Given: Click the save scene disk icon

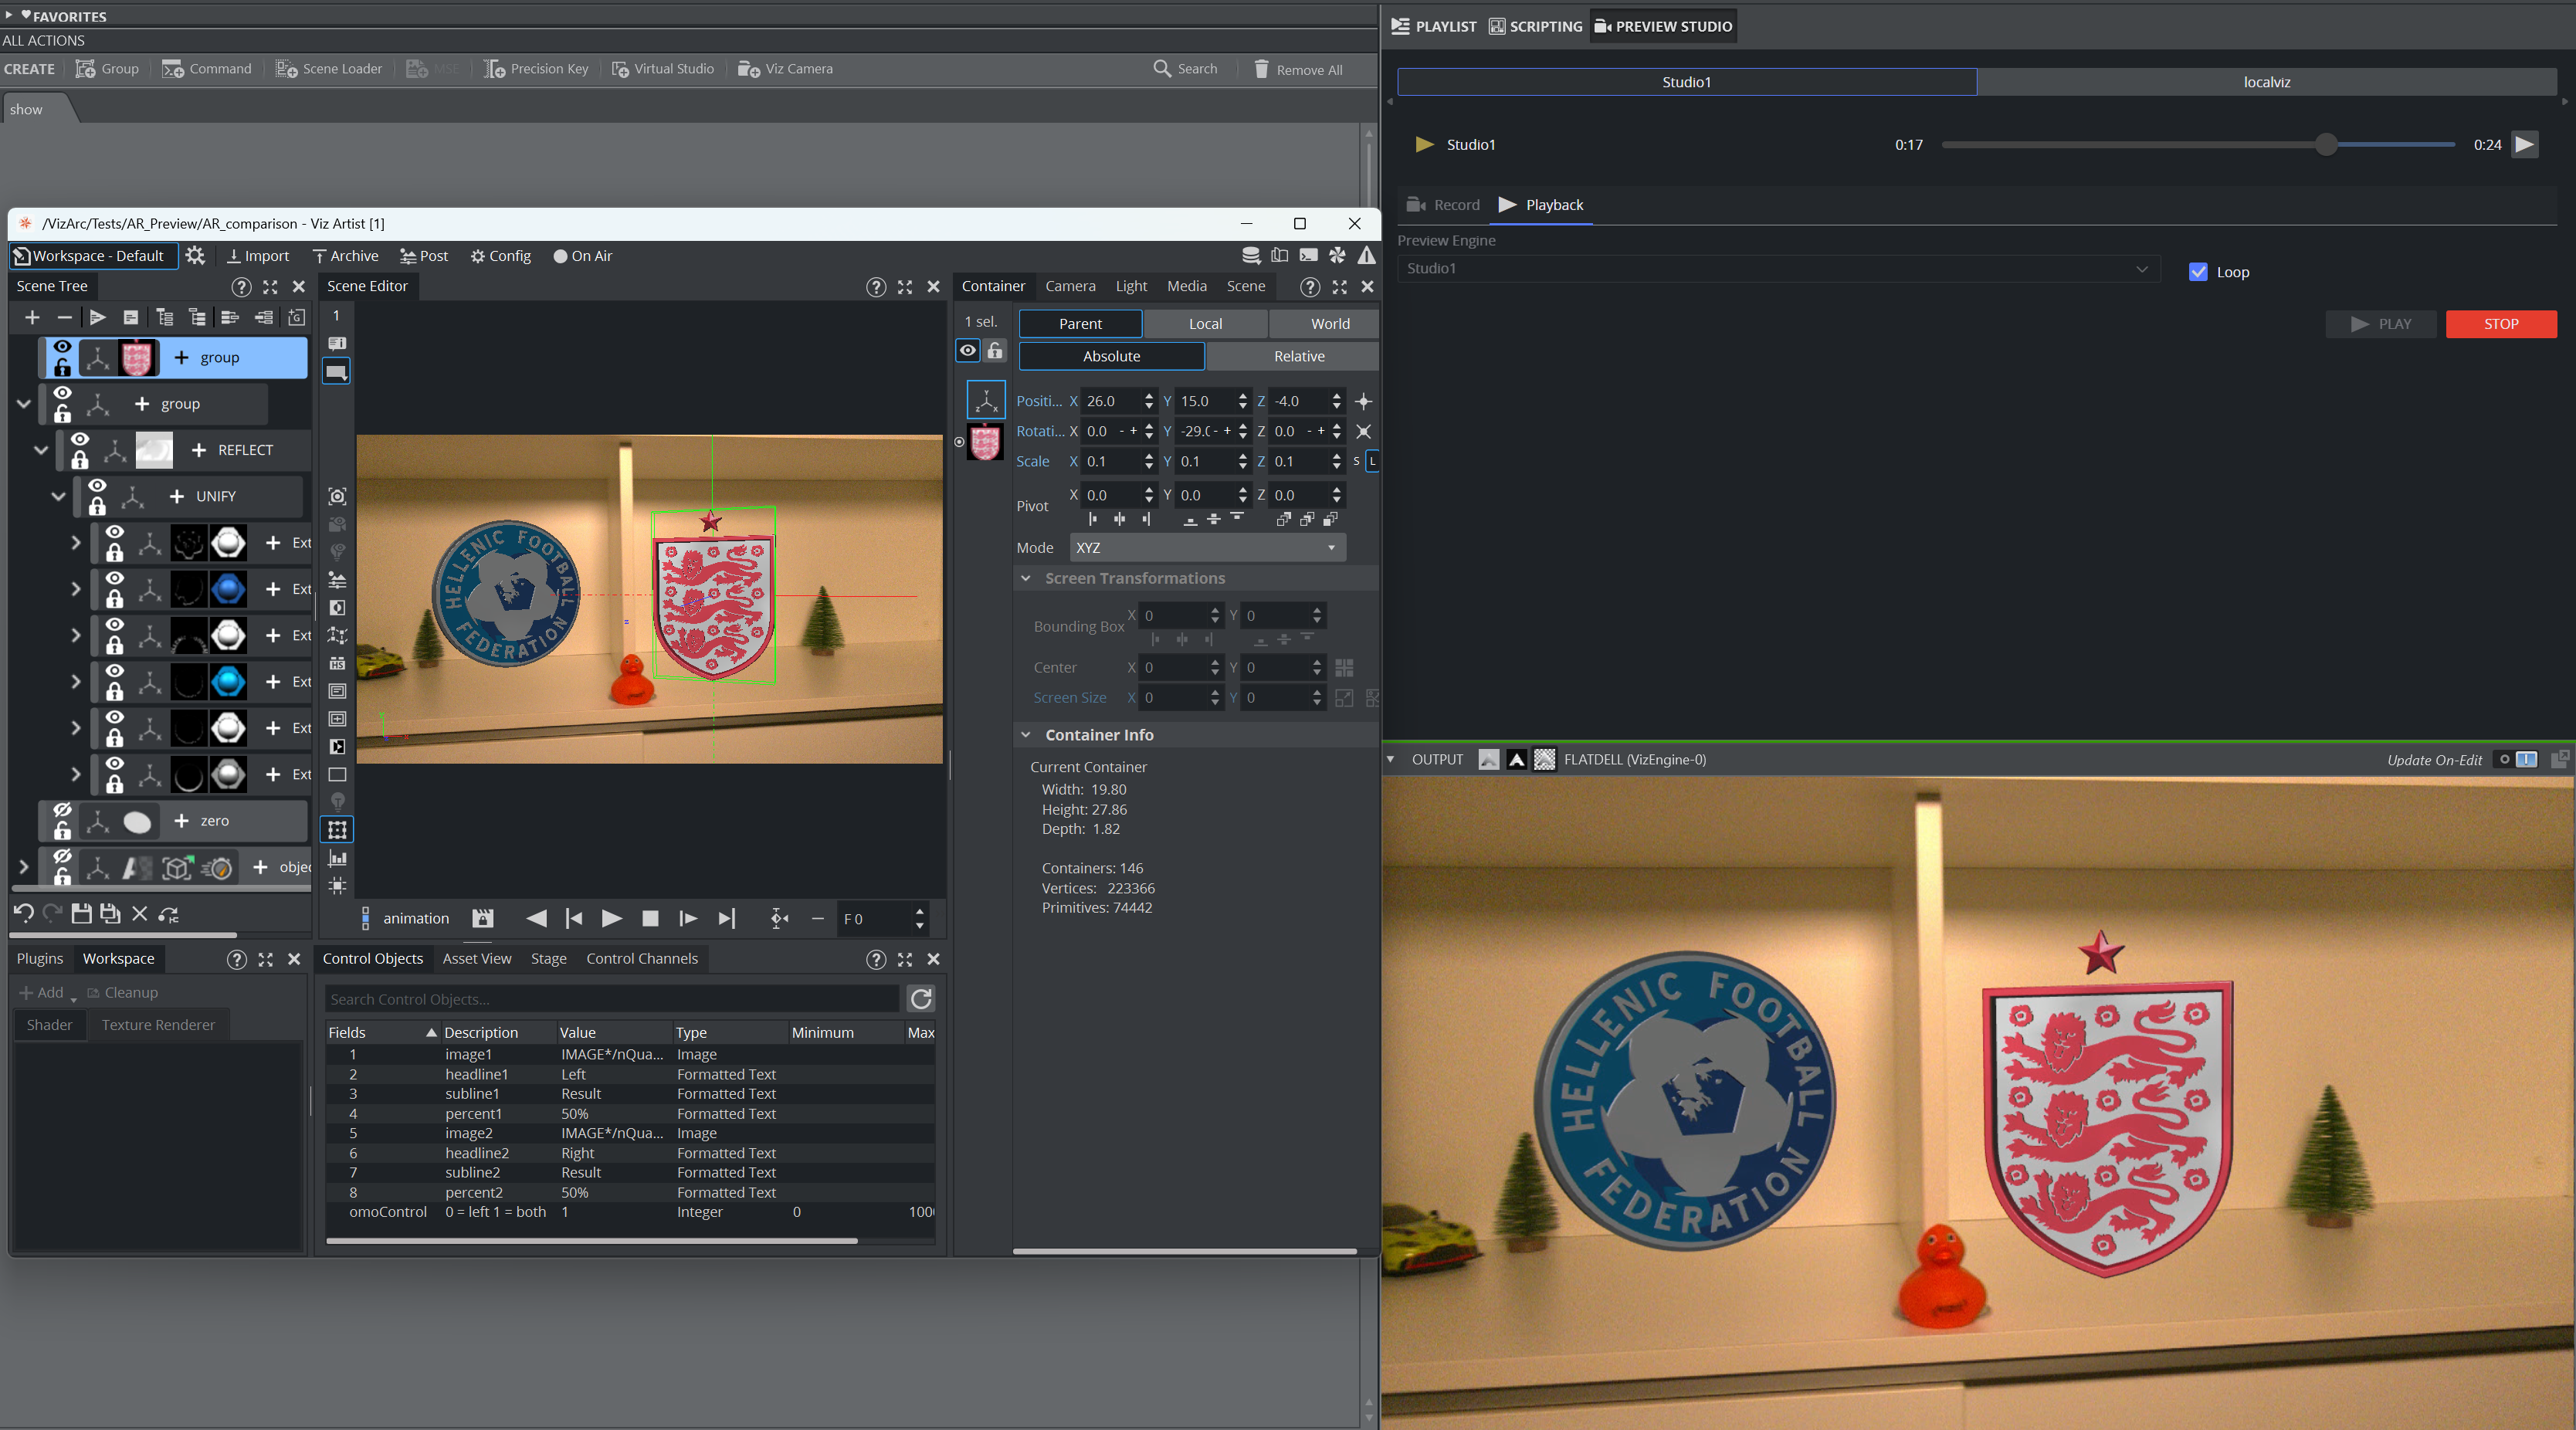Looking at the screenshot, I should 81,913.
